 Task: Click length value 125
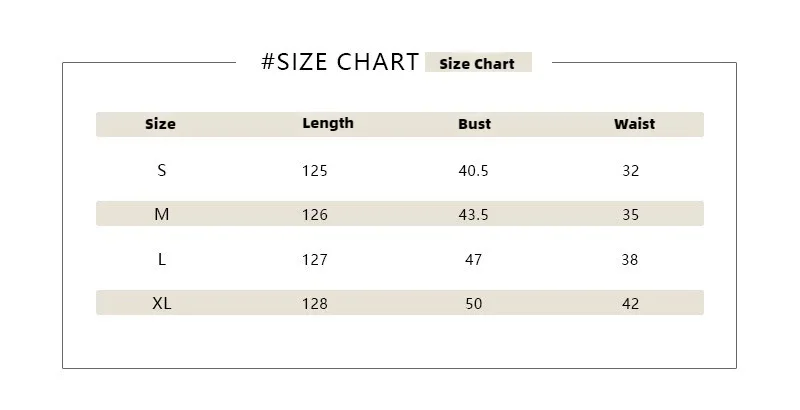tap(315, 170)
